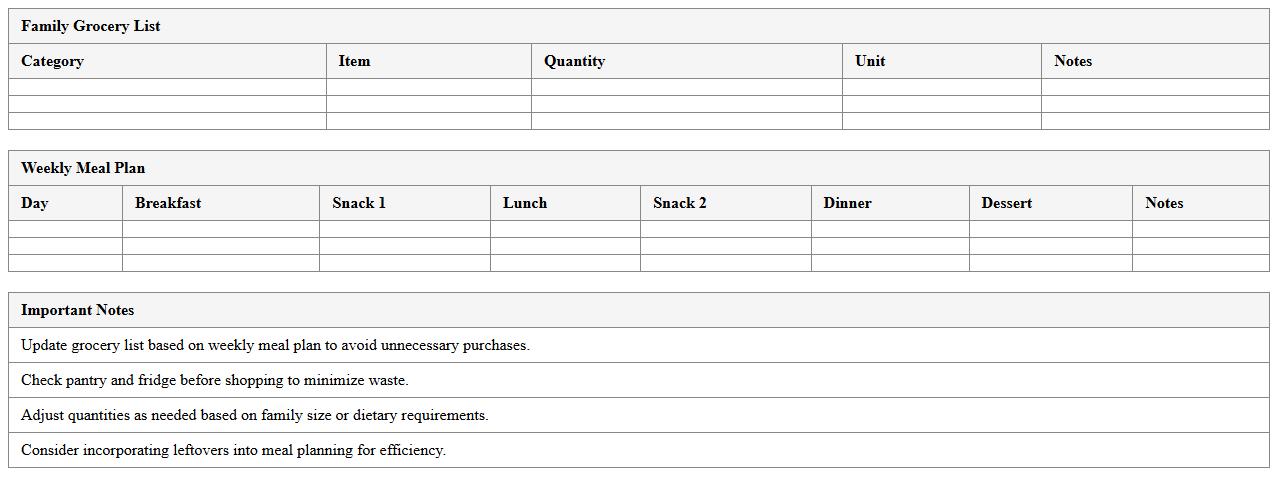
Task: Click the meal plan Notes header
Action: click(1164, 203)
